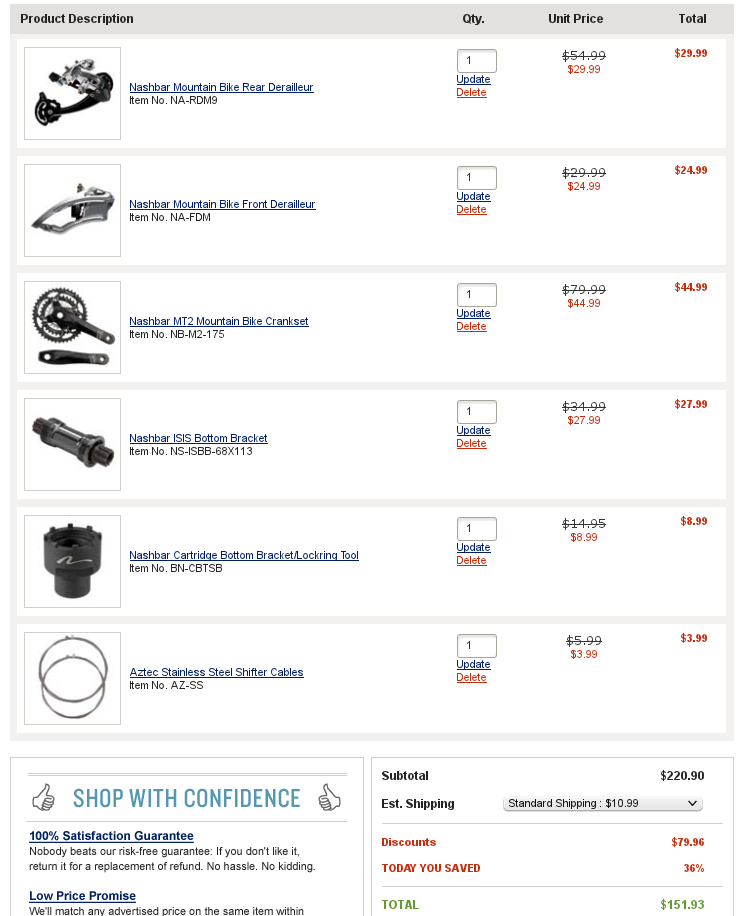
Task: Open the front derailleur product image
Action: [x=72, y=210]
